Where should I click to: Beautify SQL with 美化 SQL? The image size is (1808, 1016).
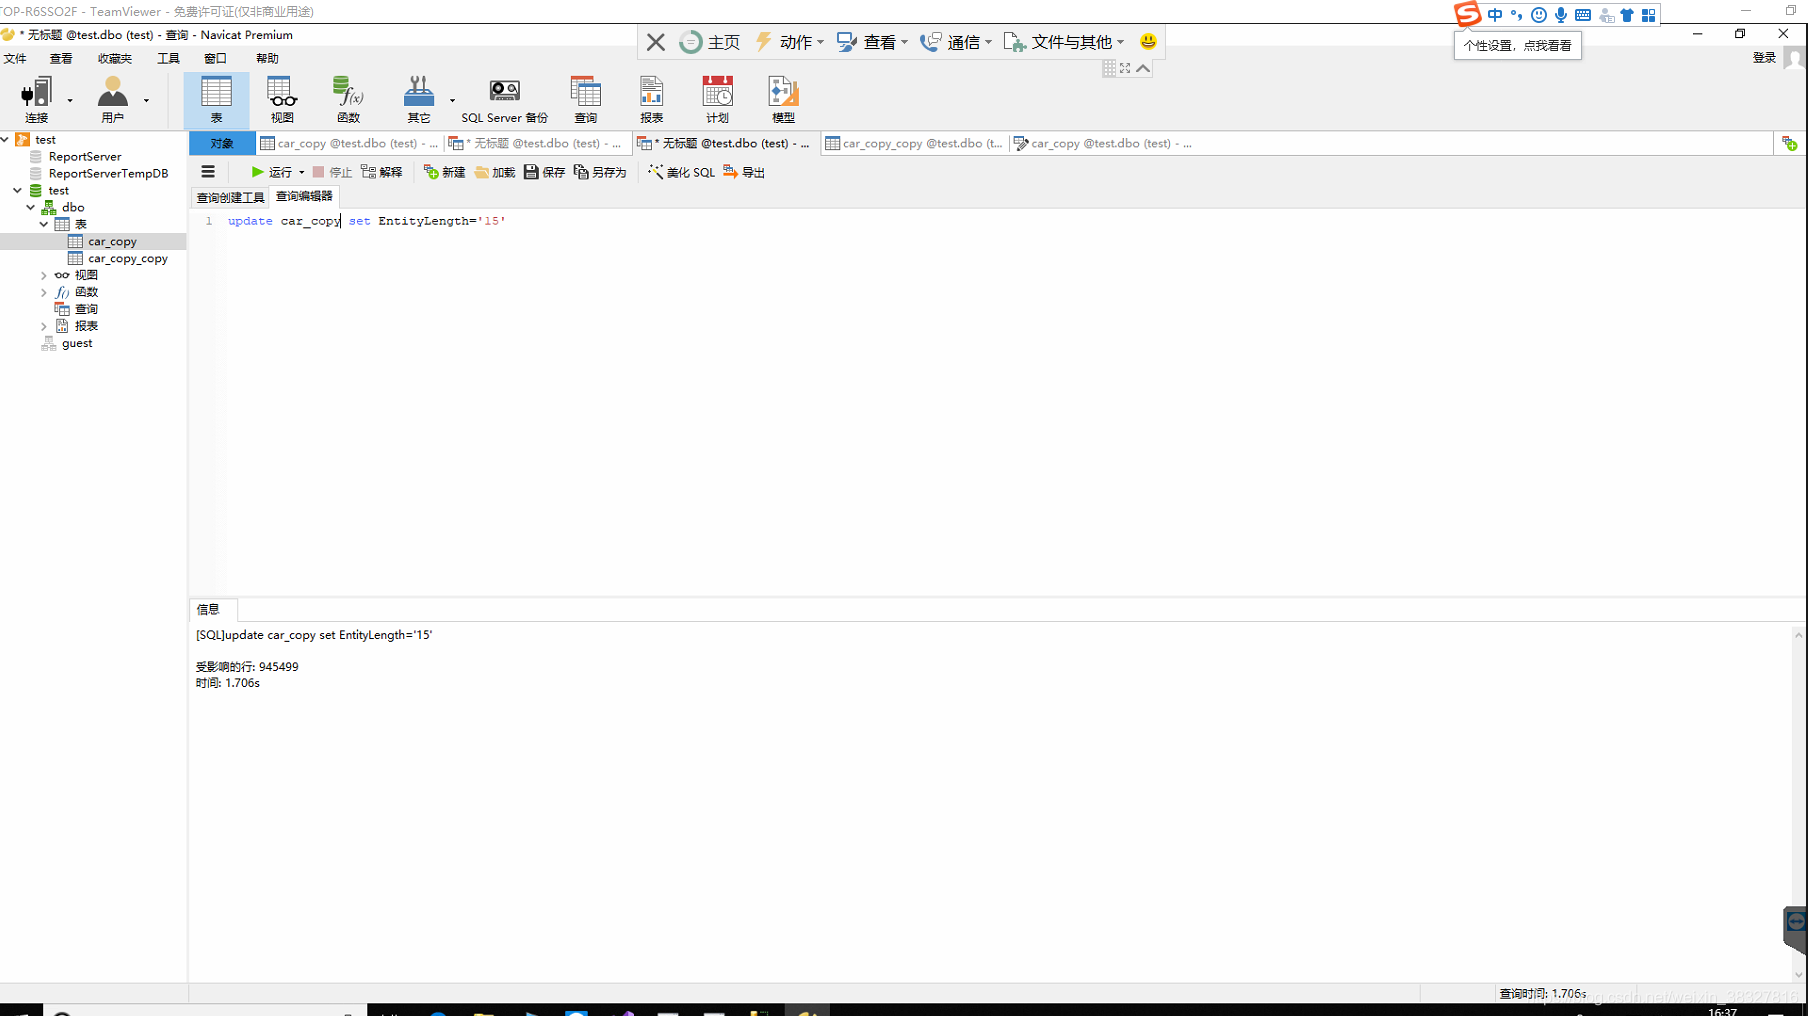click(x=681, y=172)
